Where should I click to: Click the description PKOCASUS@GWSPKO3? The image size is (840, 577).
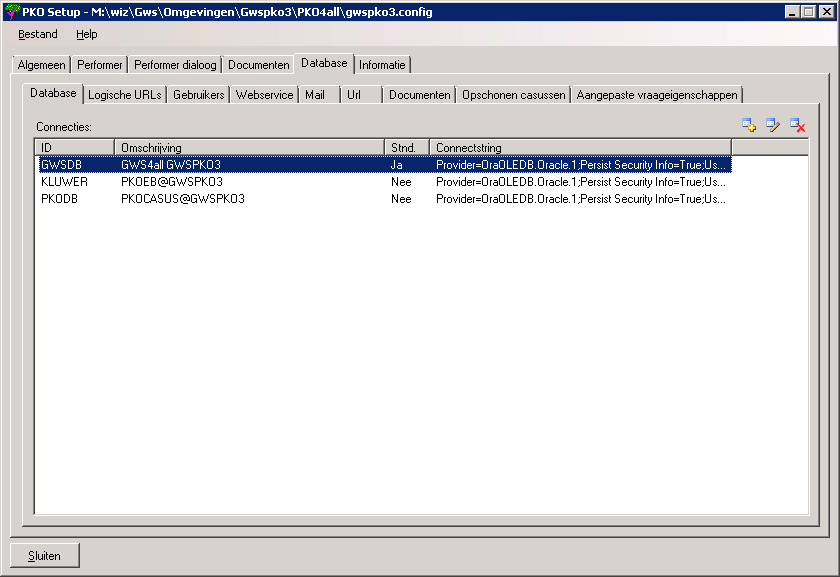tap(183, 199)
